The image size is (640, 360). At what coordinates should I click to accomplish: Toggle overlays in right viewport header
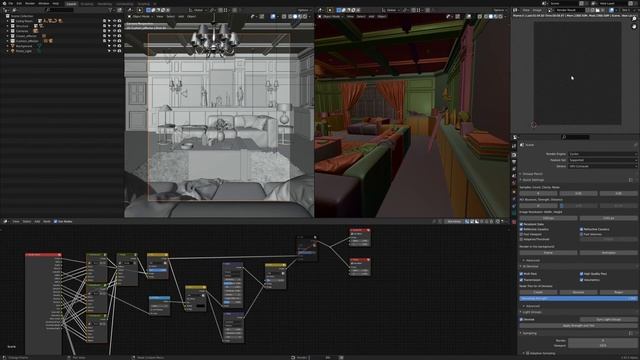(x=469, y=16)
